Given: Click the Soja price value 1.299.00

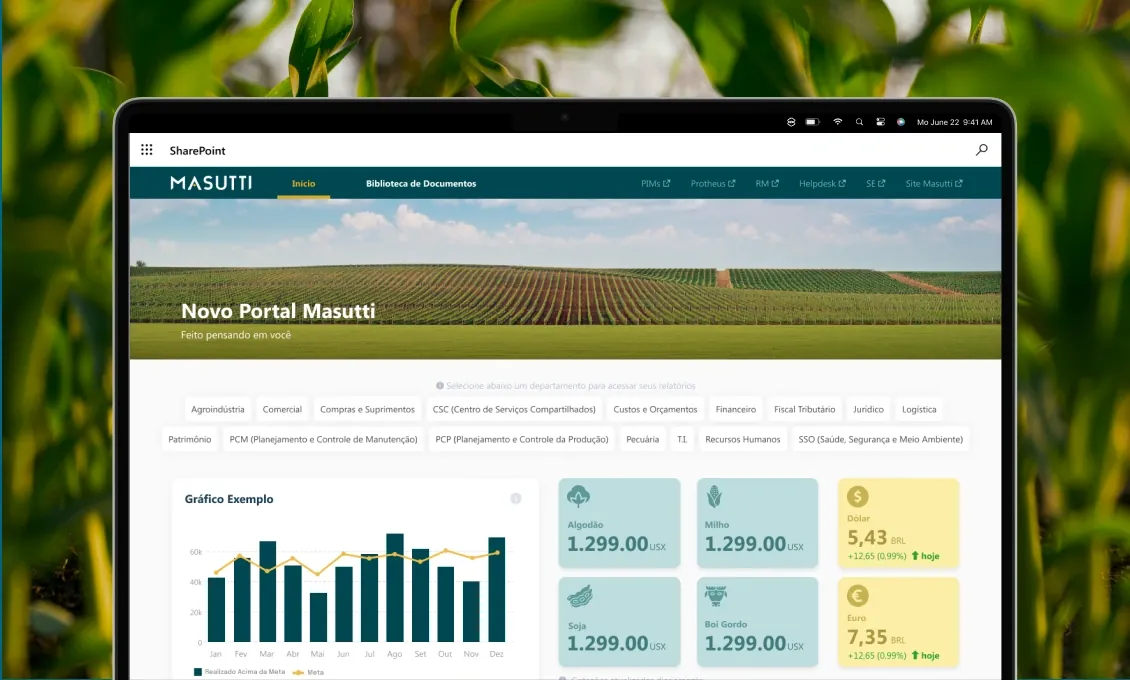Looking at the screenshot, I should pyautogui.click(x=608, y=643).
